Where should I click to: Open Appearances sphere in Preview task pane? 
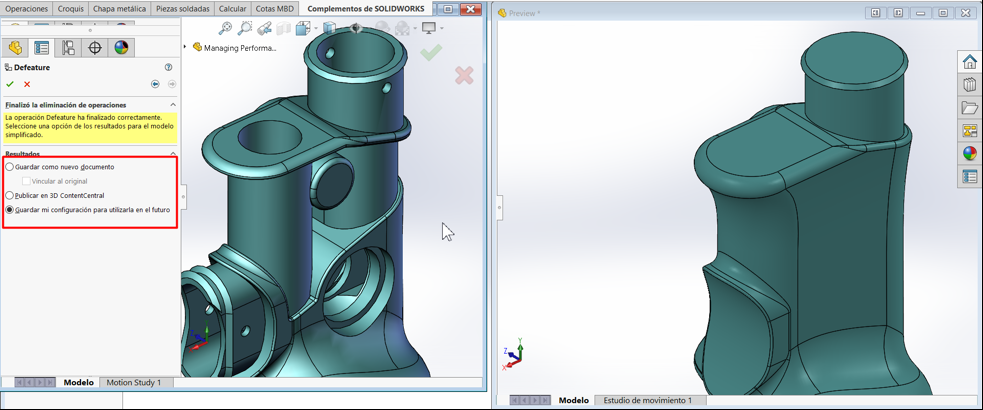tap(970, 154)
